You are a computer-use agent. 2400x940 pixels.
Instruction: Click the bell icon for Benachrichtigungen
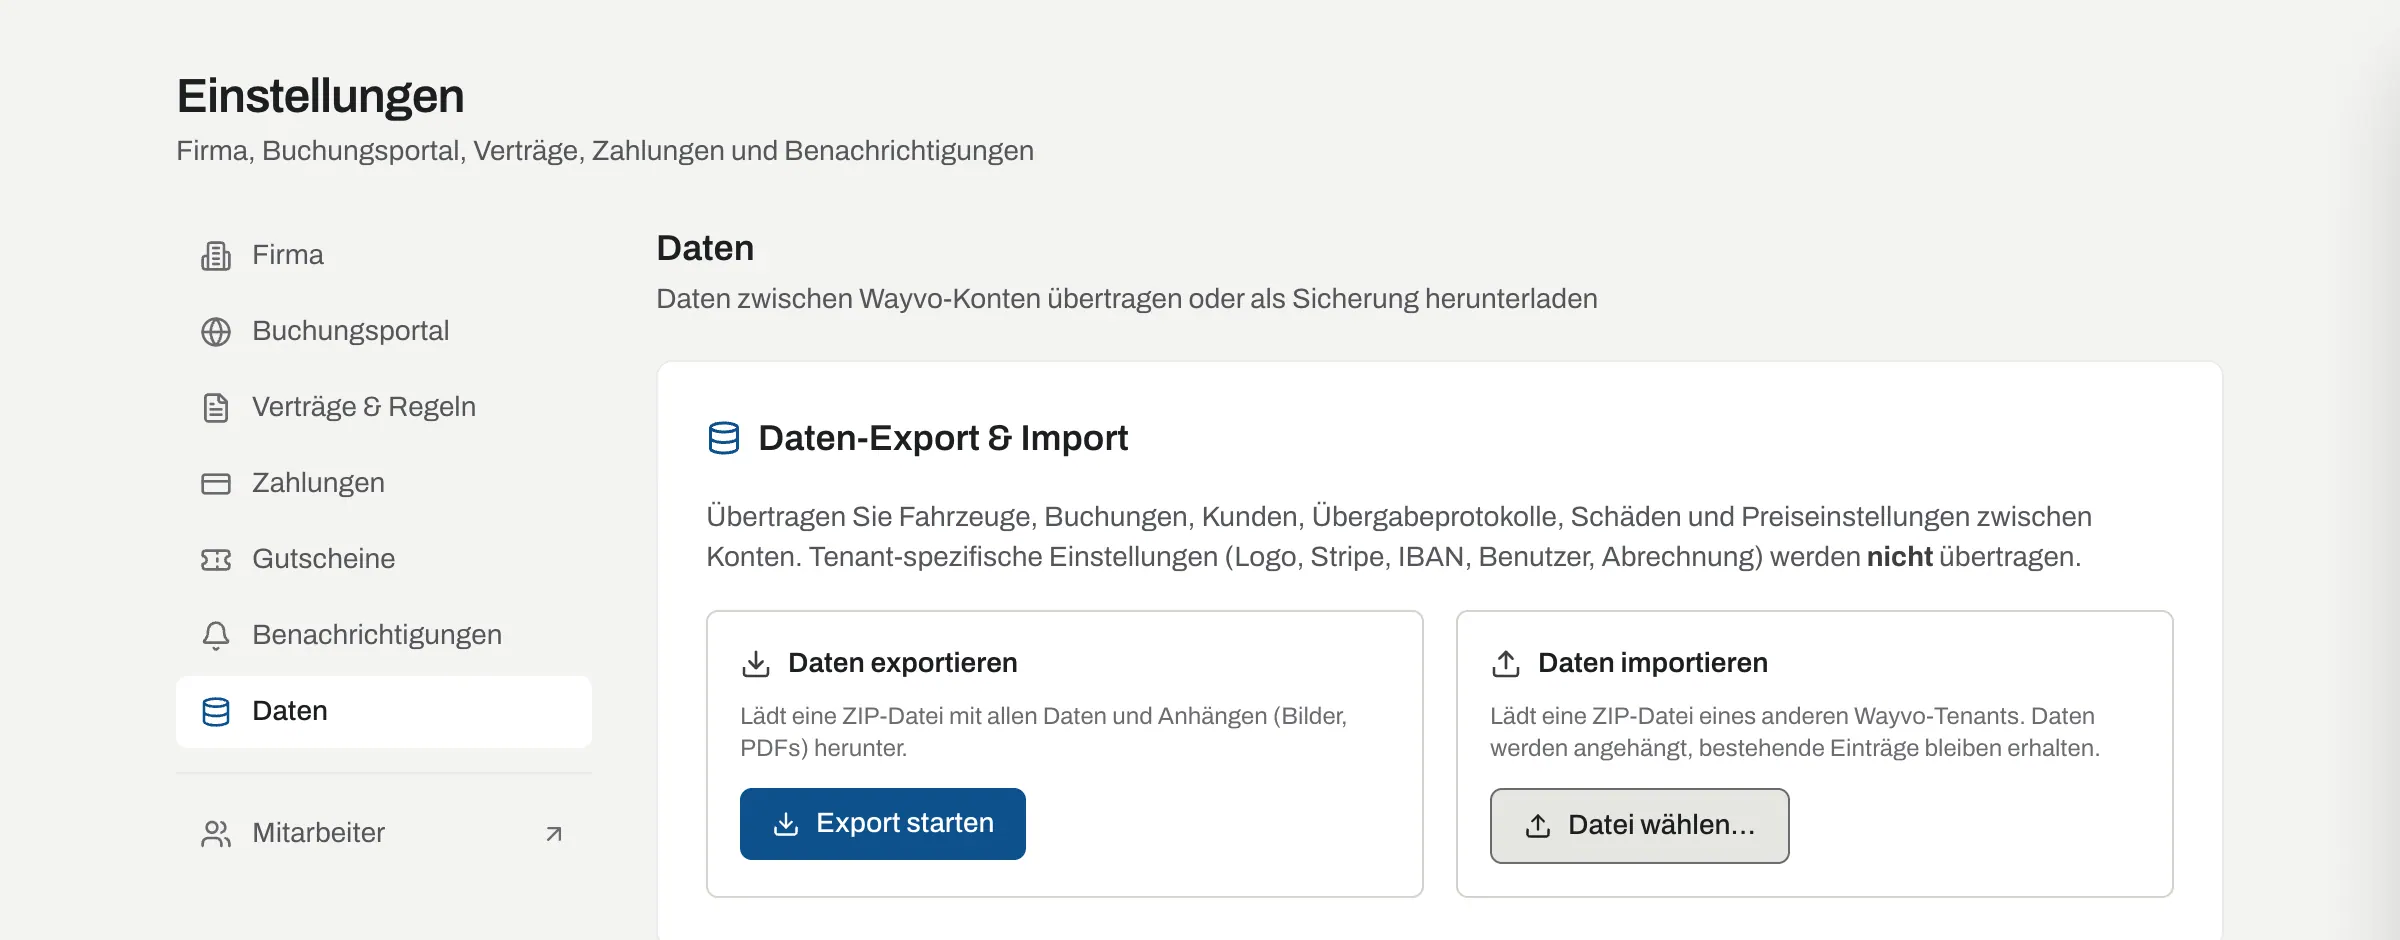(216, 636)
